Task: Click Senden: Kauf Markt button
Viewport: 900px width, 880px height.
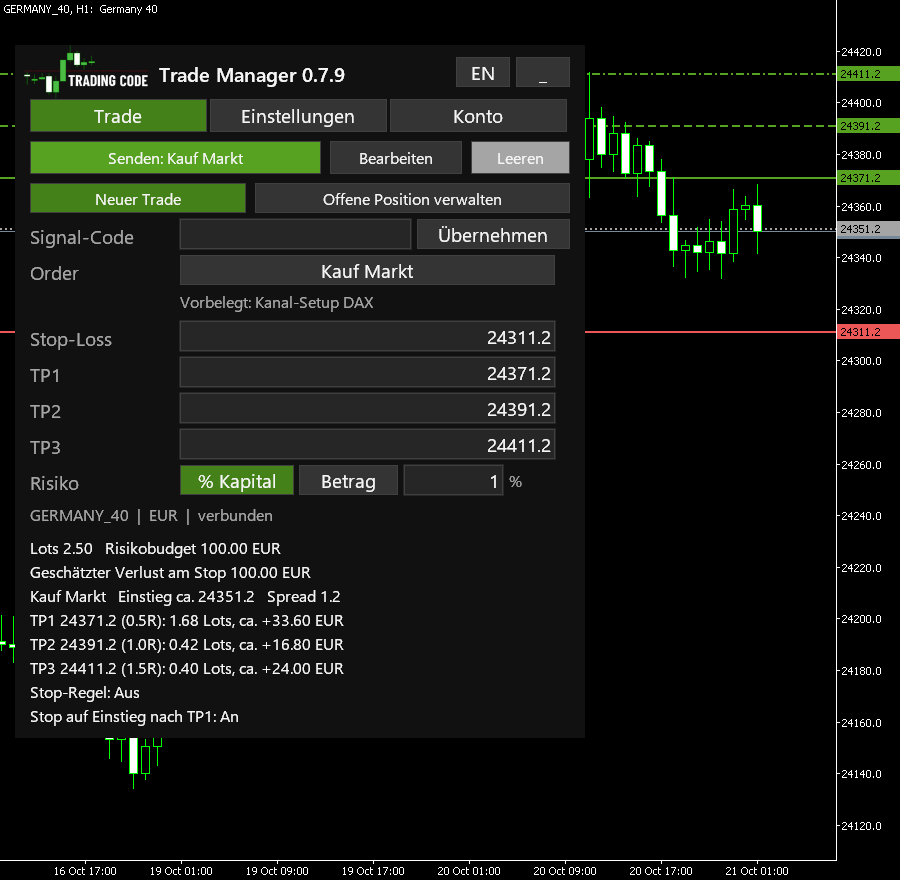Action: [x=175, y=158]
